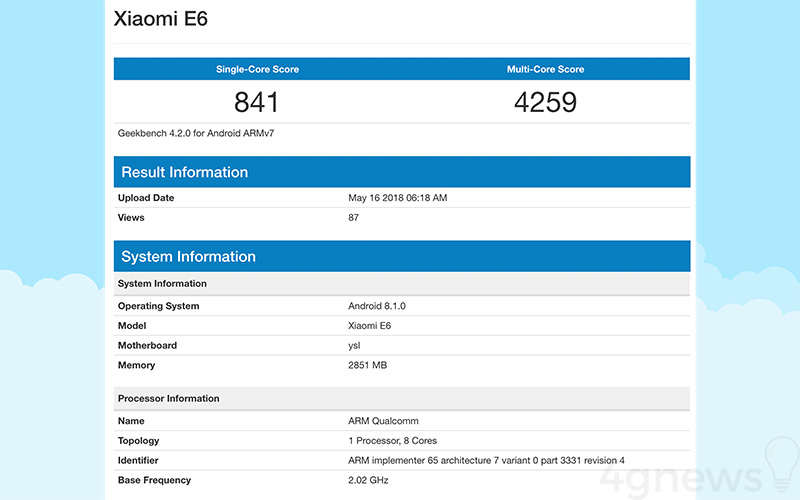
Task: Click the Operating System label
Action: (159, 306)
